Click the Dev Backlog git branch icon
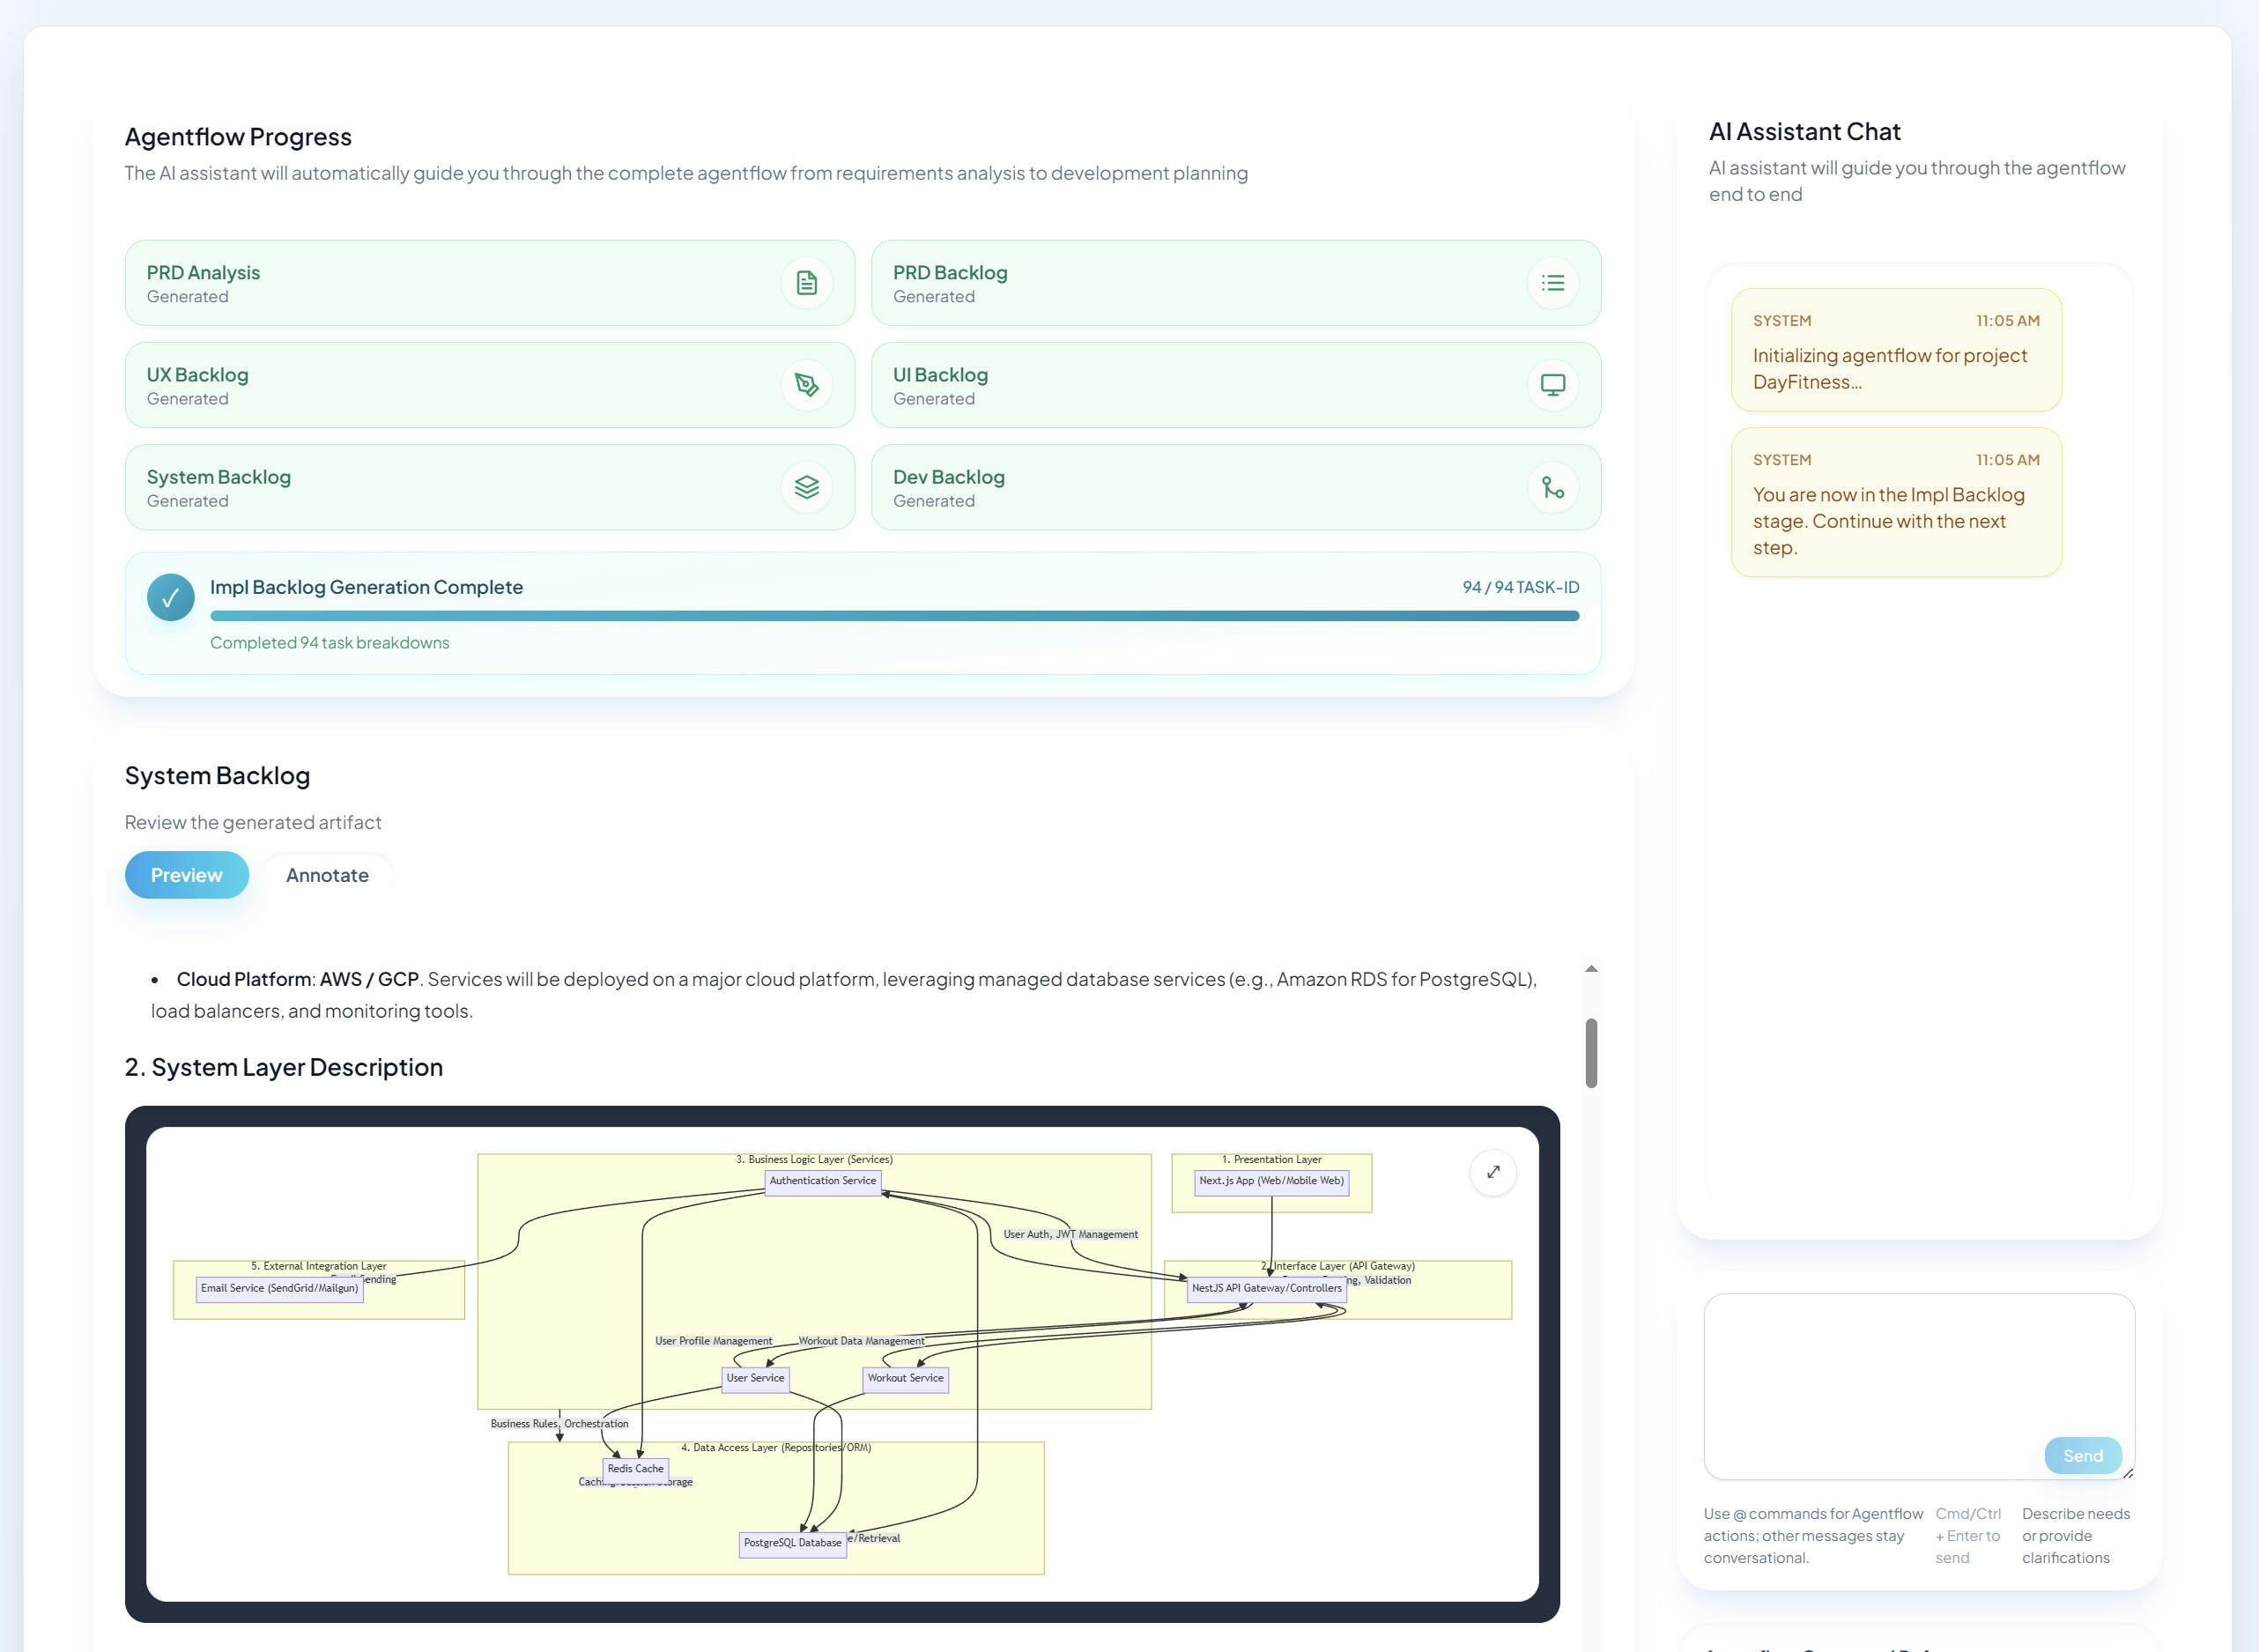2259x1652 pixels. pyautogui.click(x=1552, y=487)
